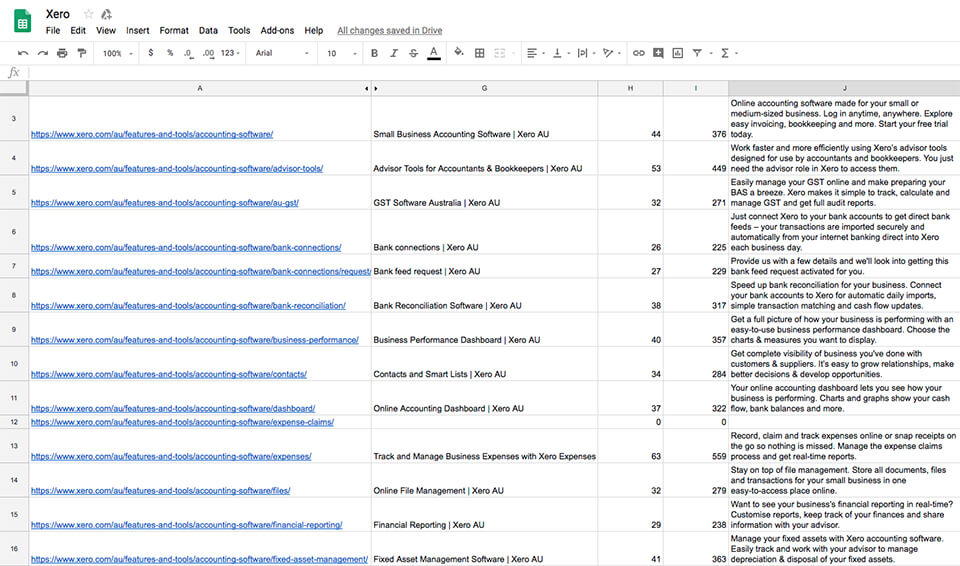The height and width of the screenshot is (566, 960).
Task: Select column A header
Action: point(200,88)
